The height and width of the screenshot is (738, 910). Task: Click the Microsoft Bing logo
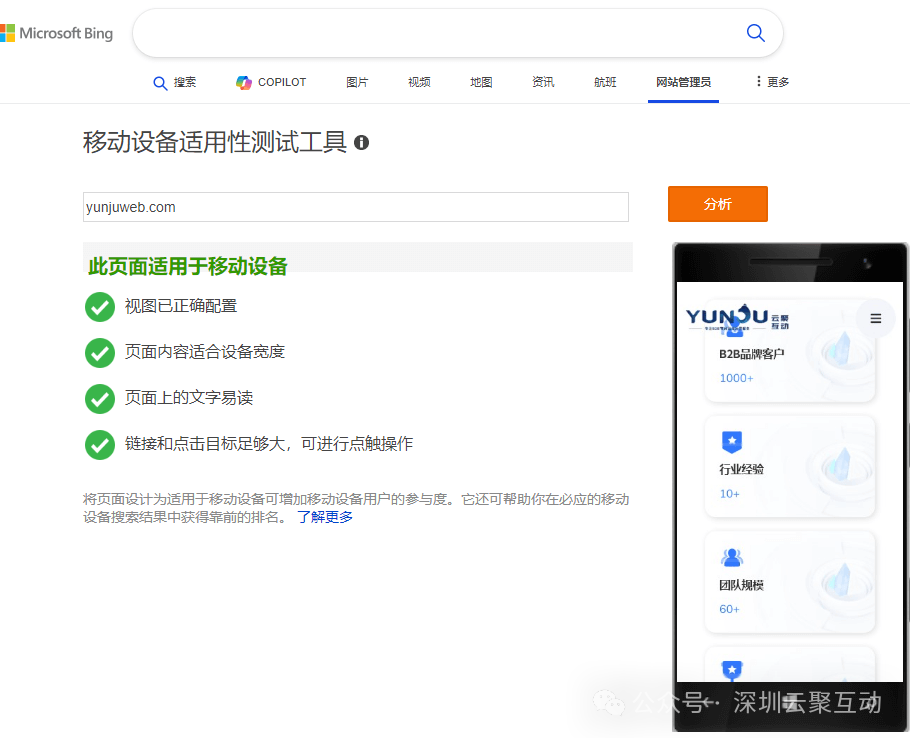click(x=56, y=33)
